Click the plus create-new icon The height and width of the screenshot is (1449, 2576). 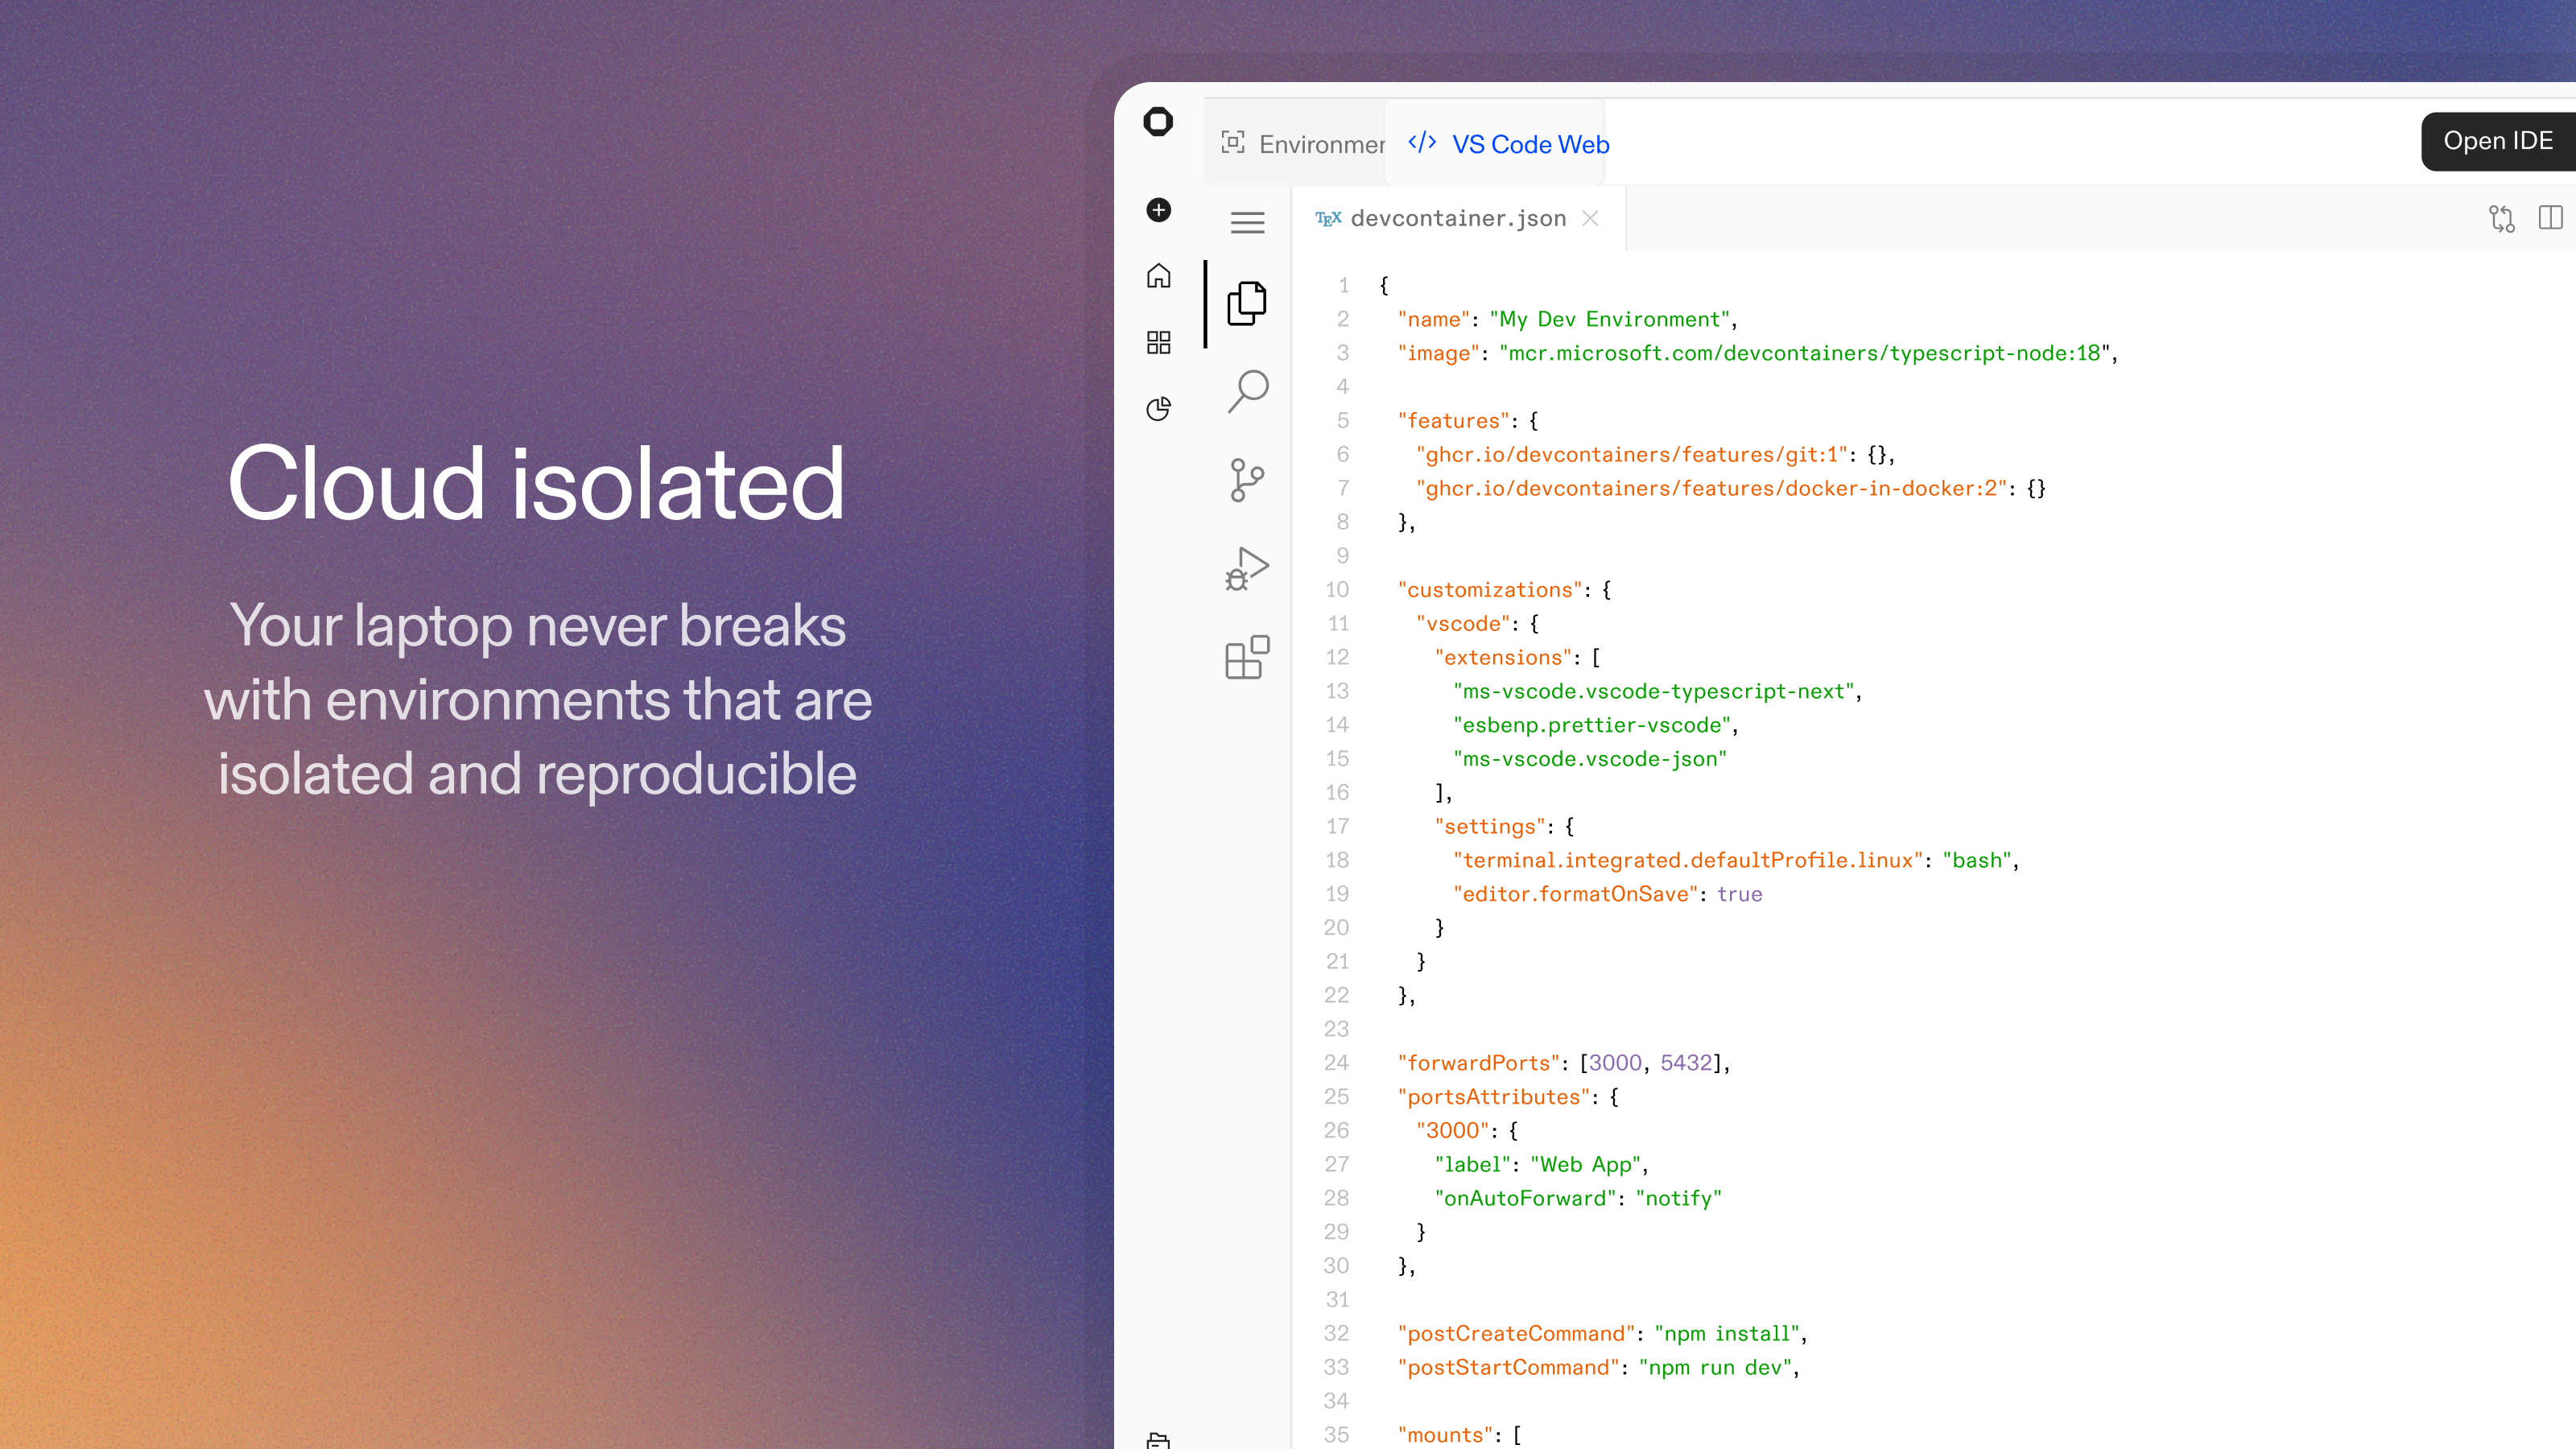(1158, 210)
